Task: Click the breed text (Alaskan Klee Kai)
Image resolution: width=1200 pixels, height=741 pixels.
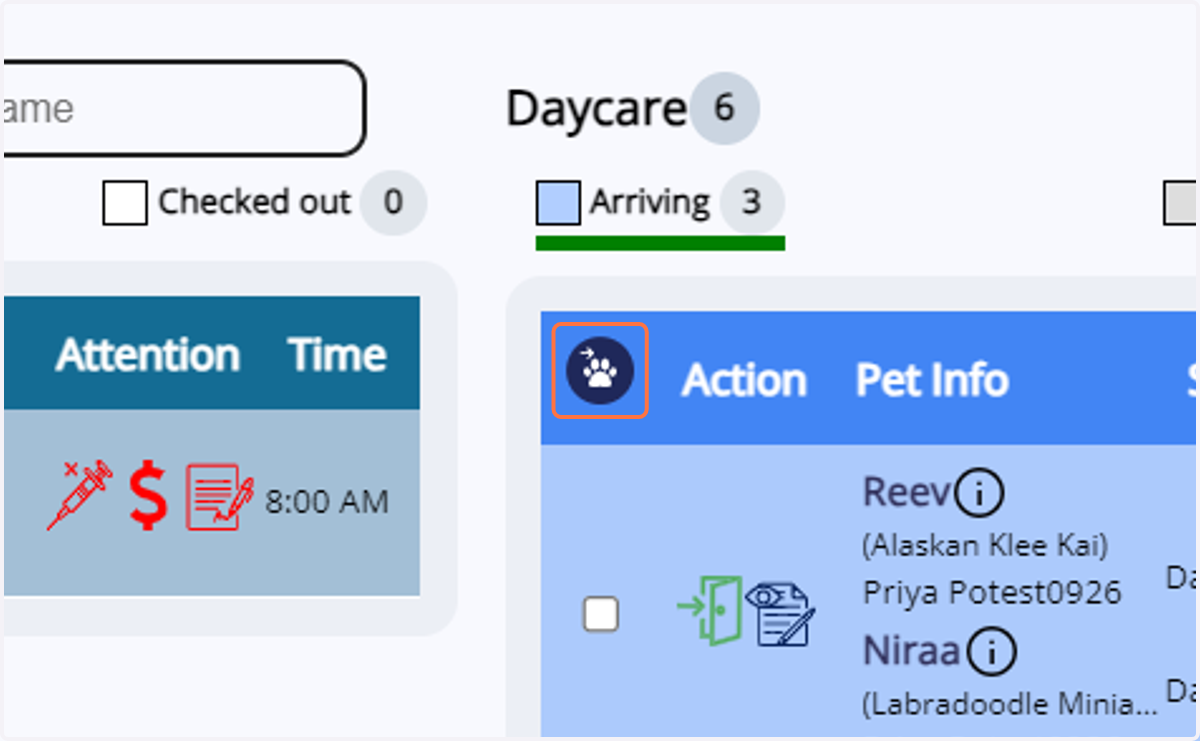Action: [985, 547]
